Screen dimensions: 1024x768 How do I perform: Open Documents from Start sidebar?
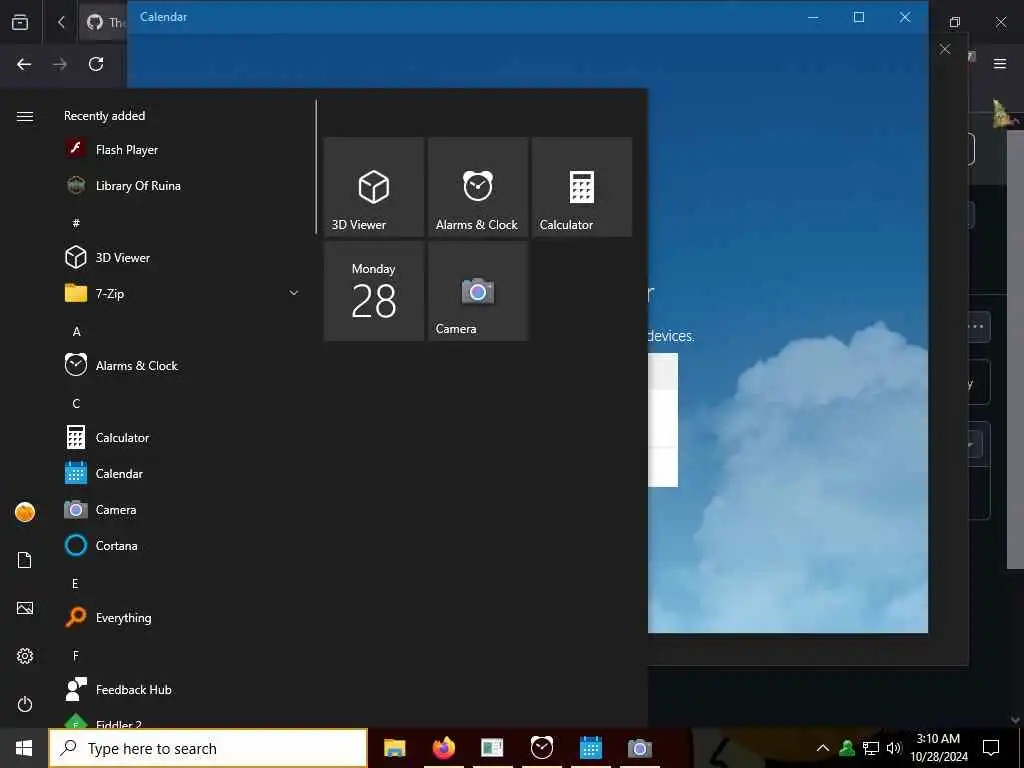point(25,560)
